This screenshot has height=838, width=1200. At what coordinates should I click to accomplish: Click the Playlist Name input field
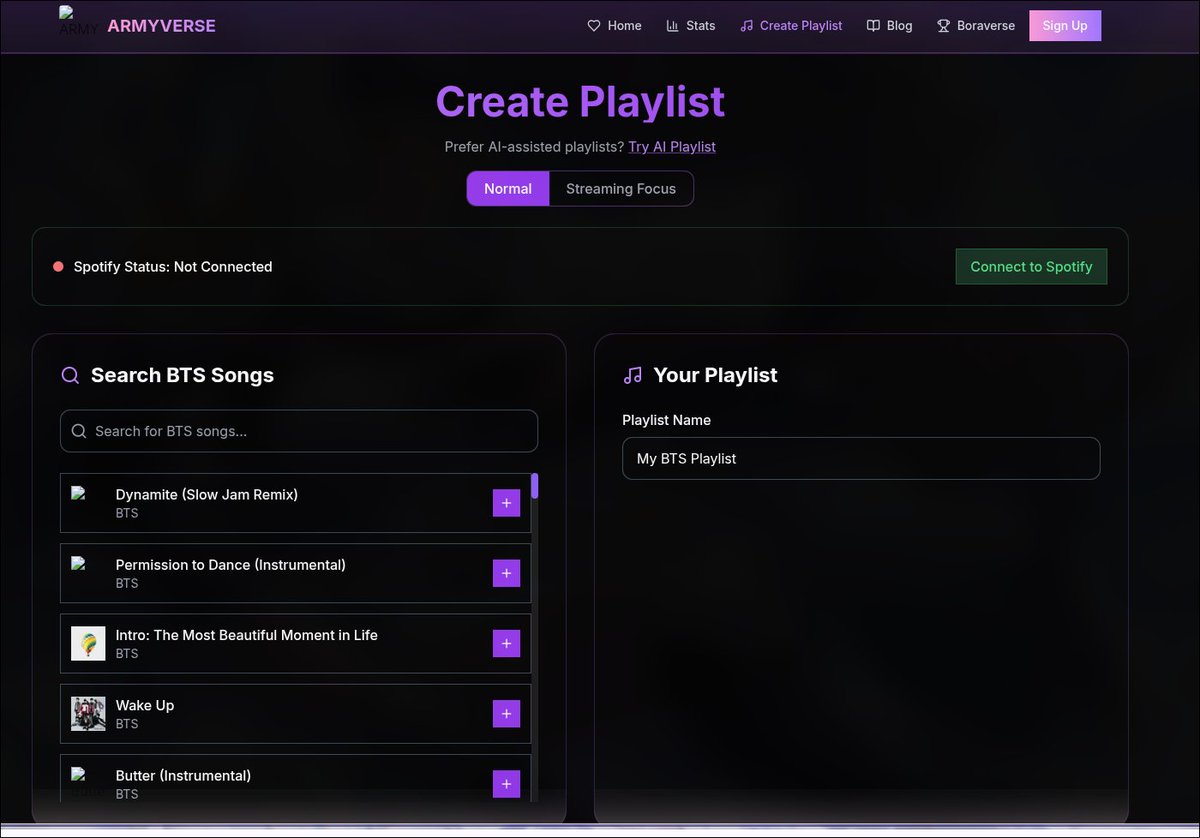pos(861,458)
